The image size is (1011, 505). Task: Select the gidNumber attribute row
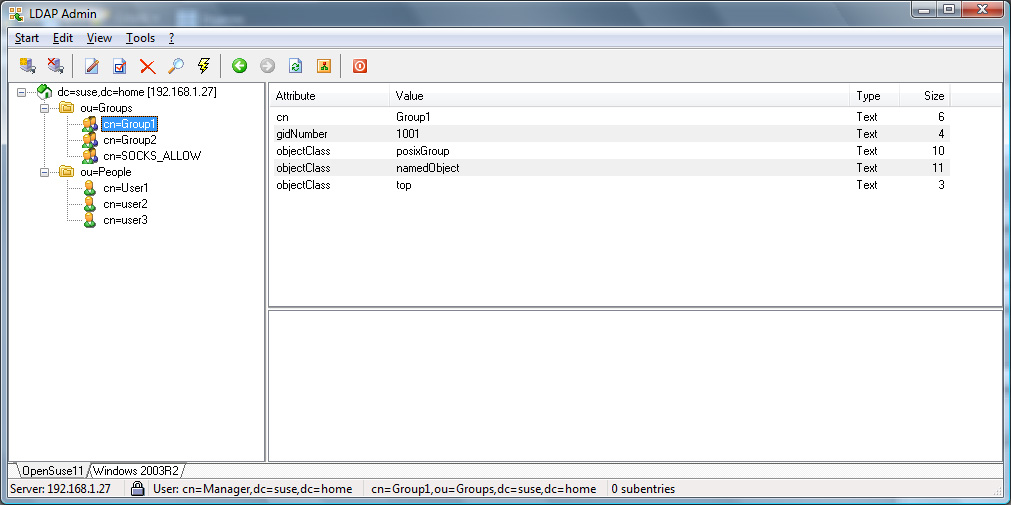[609, 134]
